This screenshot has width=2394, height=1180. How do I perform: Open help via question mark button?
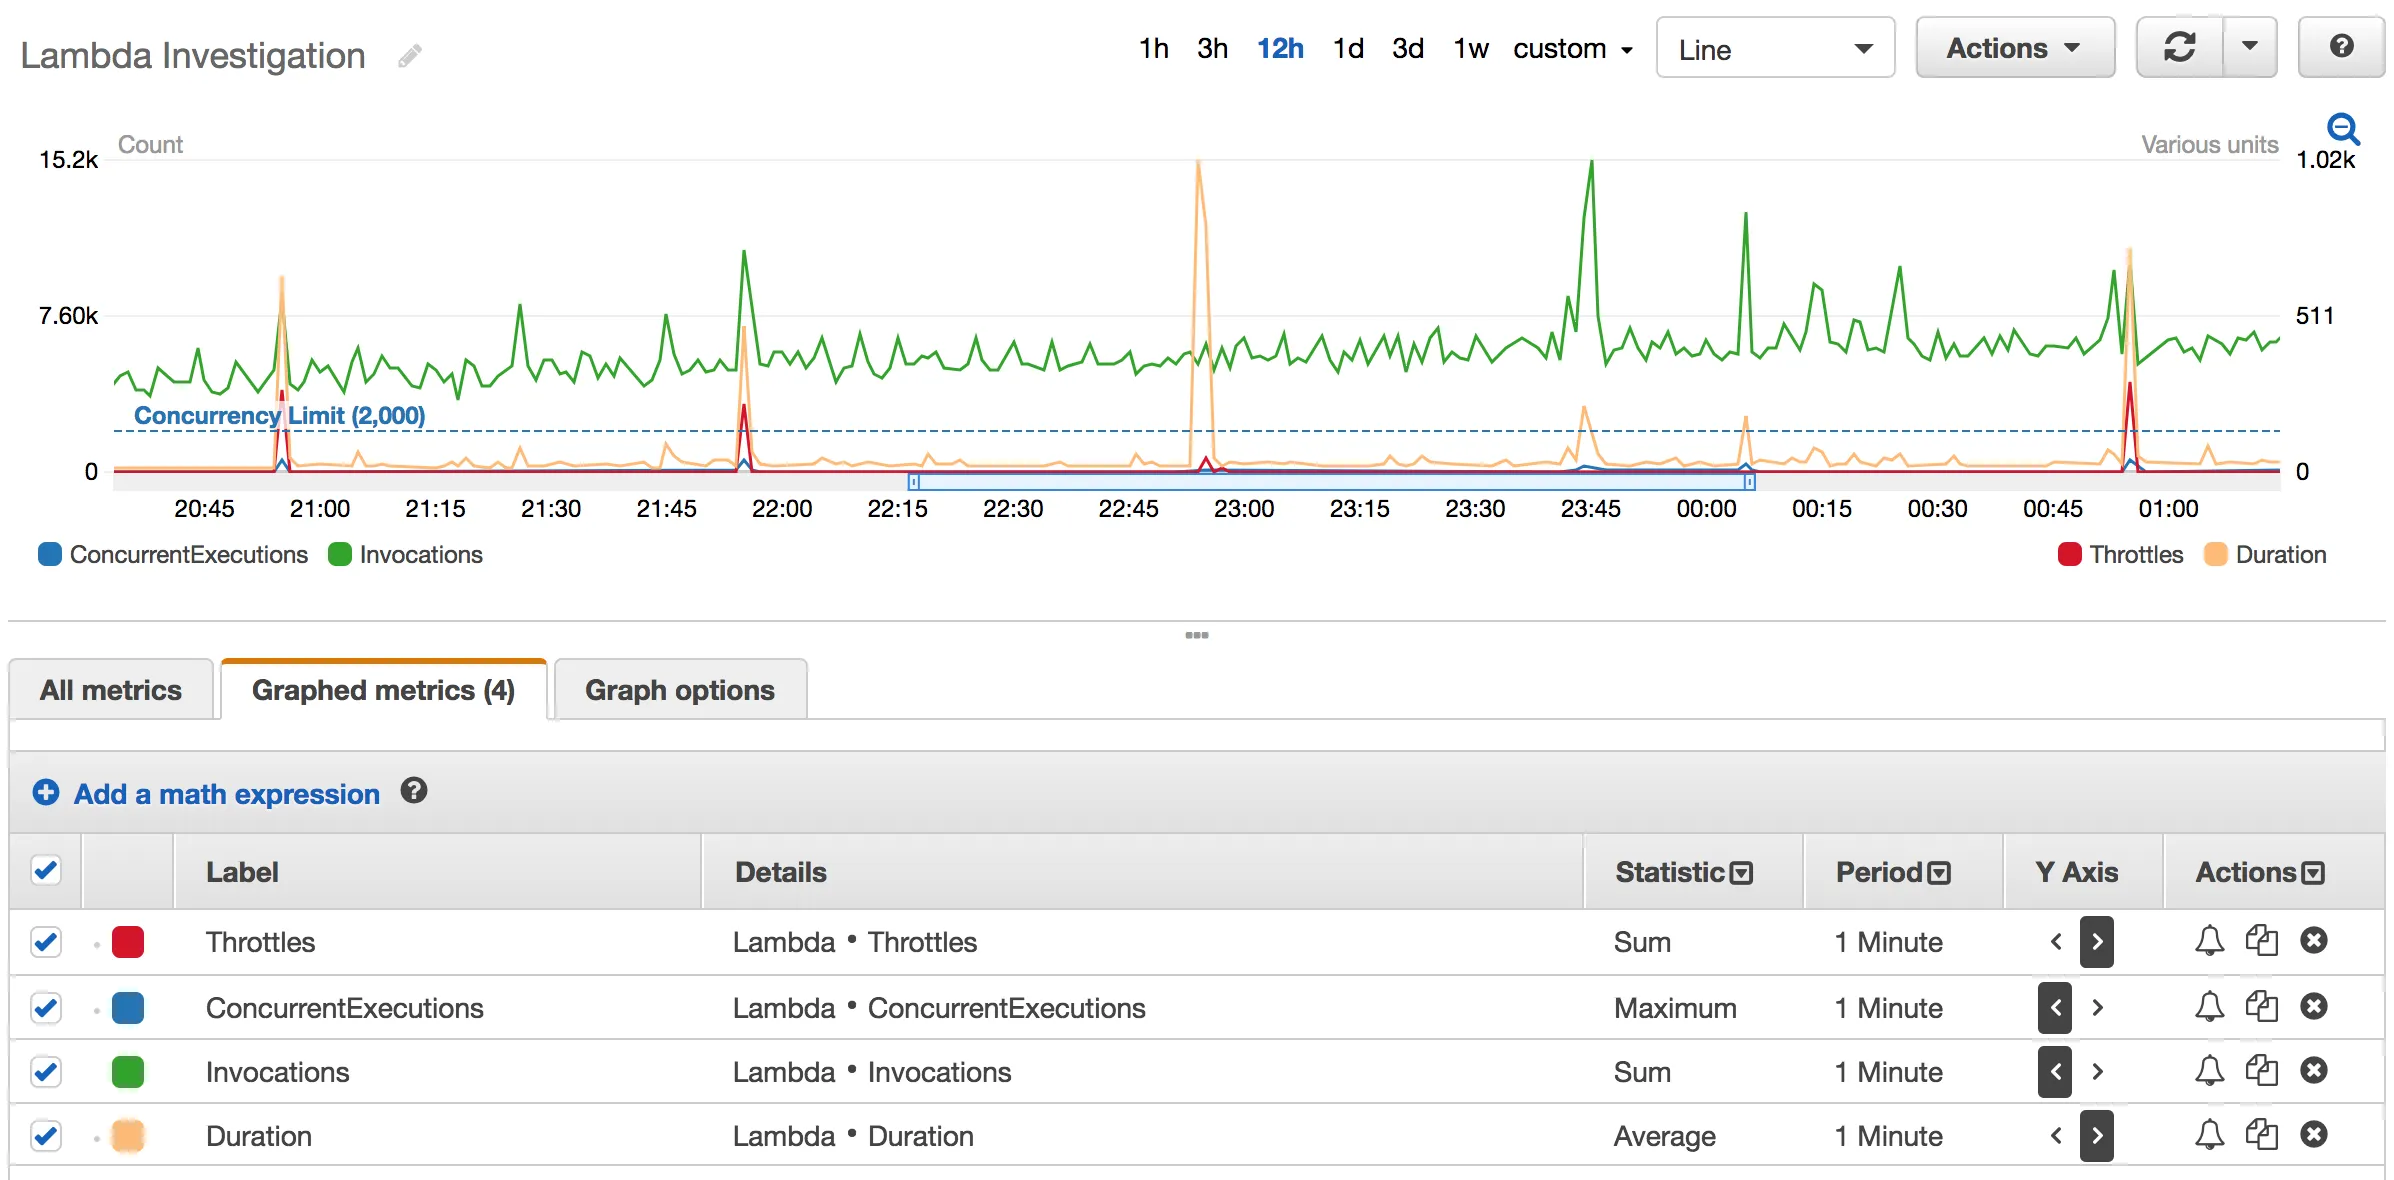(x=2340, y=47)
